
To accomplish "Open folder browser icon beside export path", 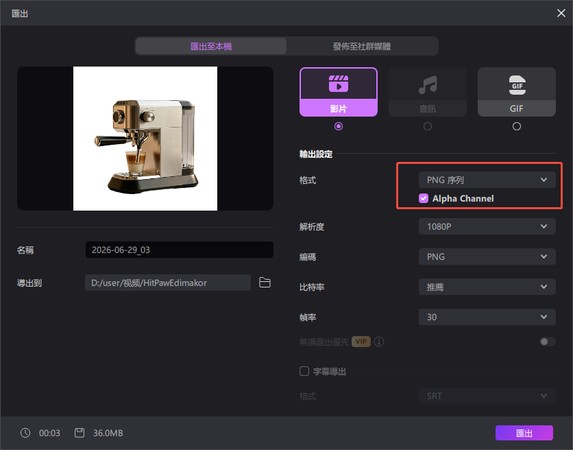I will coord(265,283).
